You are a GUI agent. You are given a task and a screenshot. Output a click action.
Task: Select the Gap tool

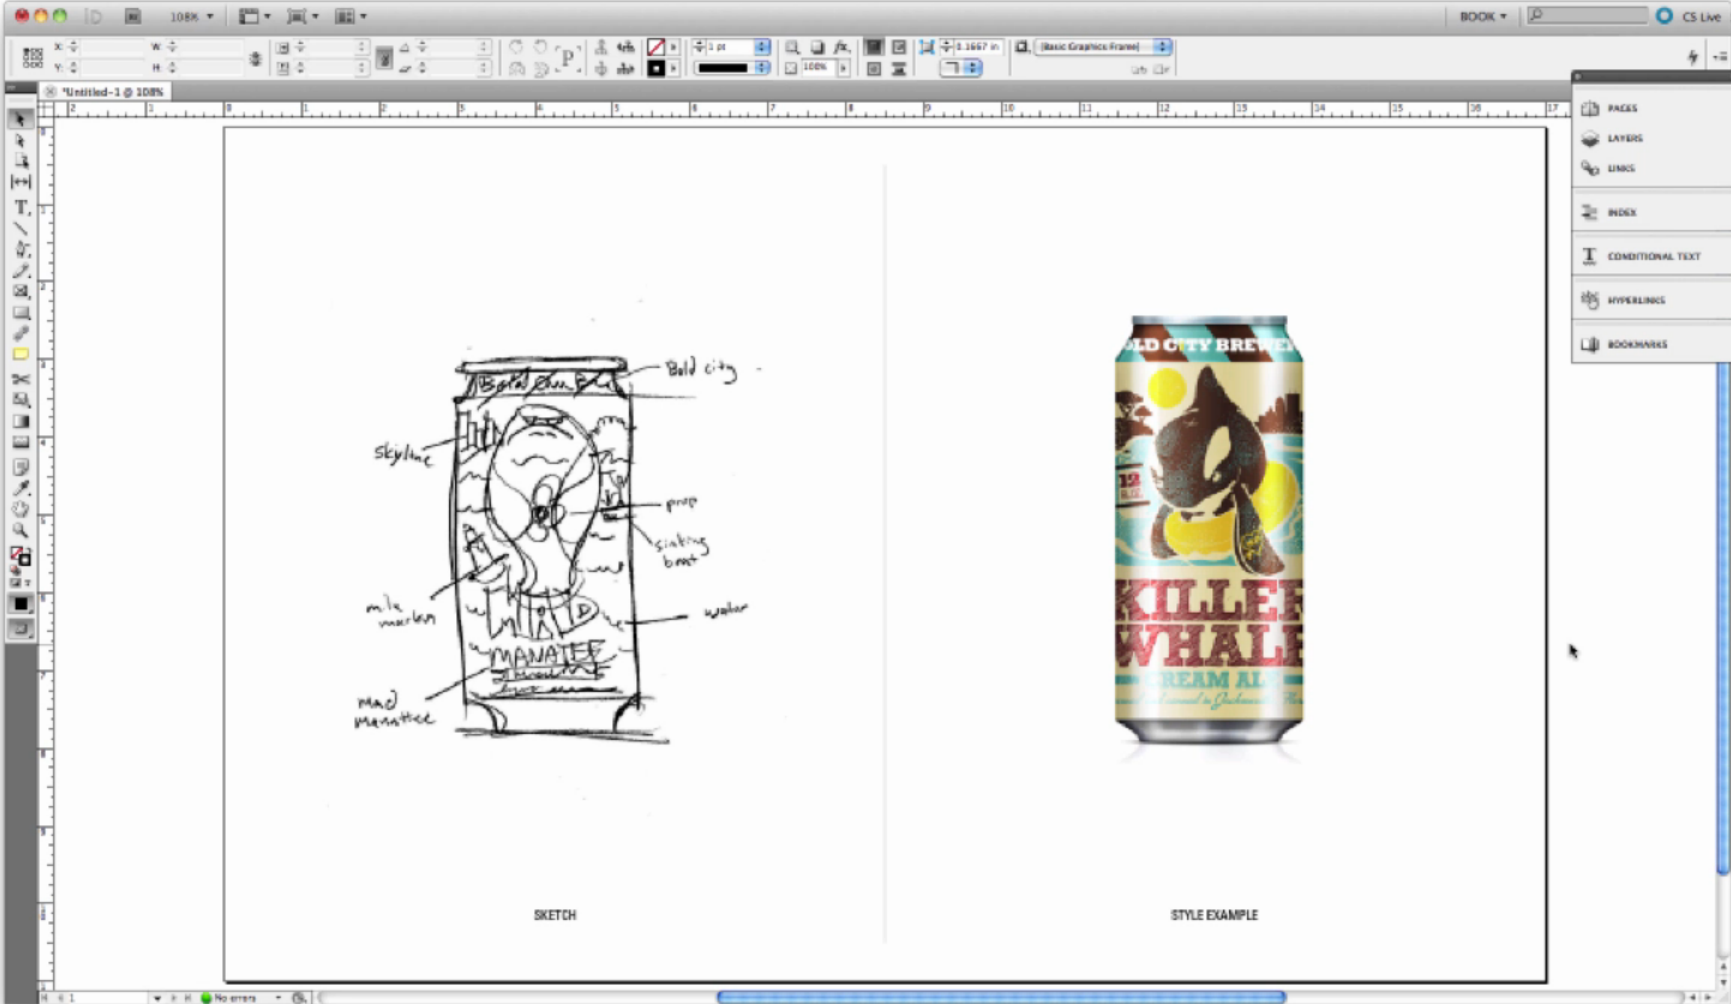[x=20, y=182]
